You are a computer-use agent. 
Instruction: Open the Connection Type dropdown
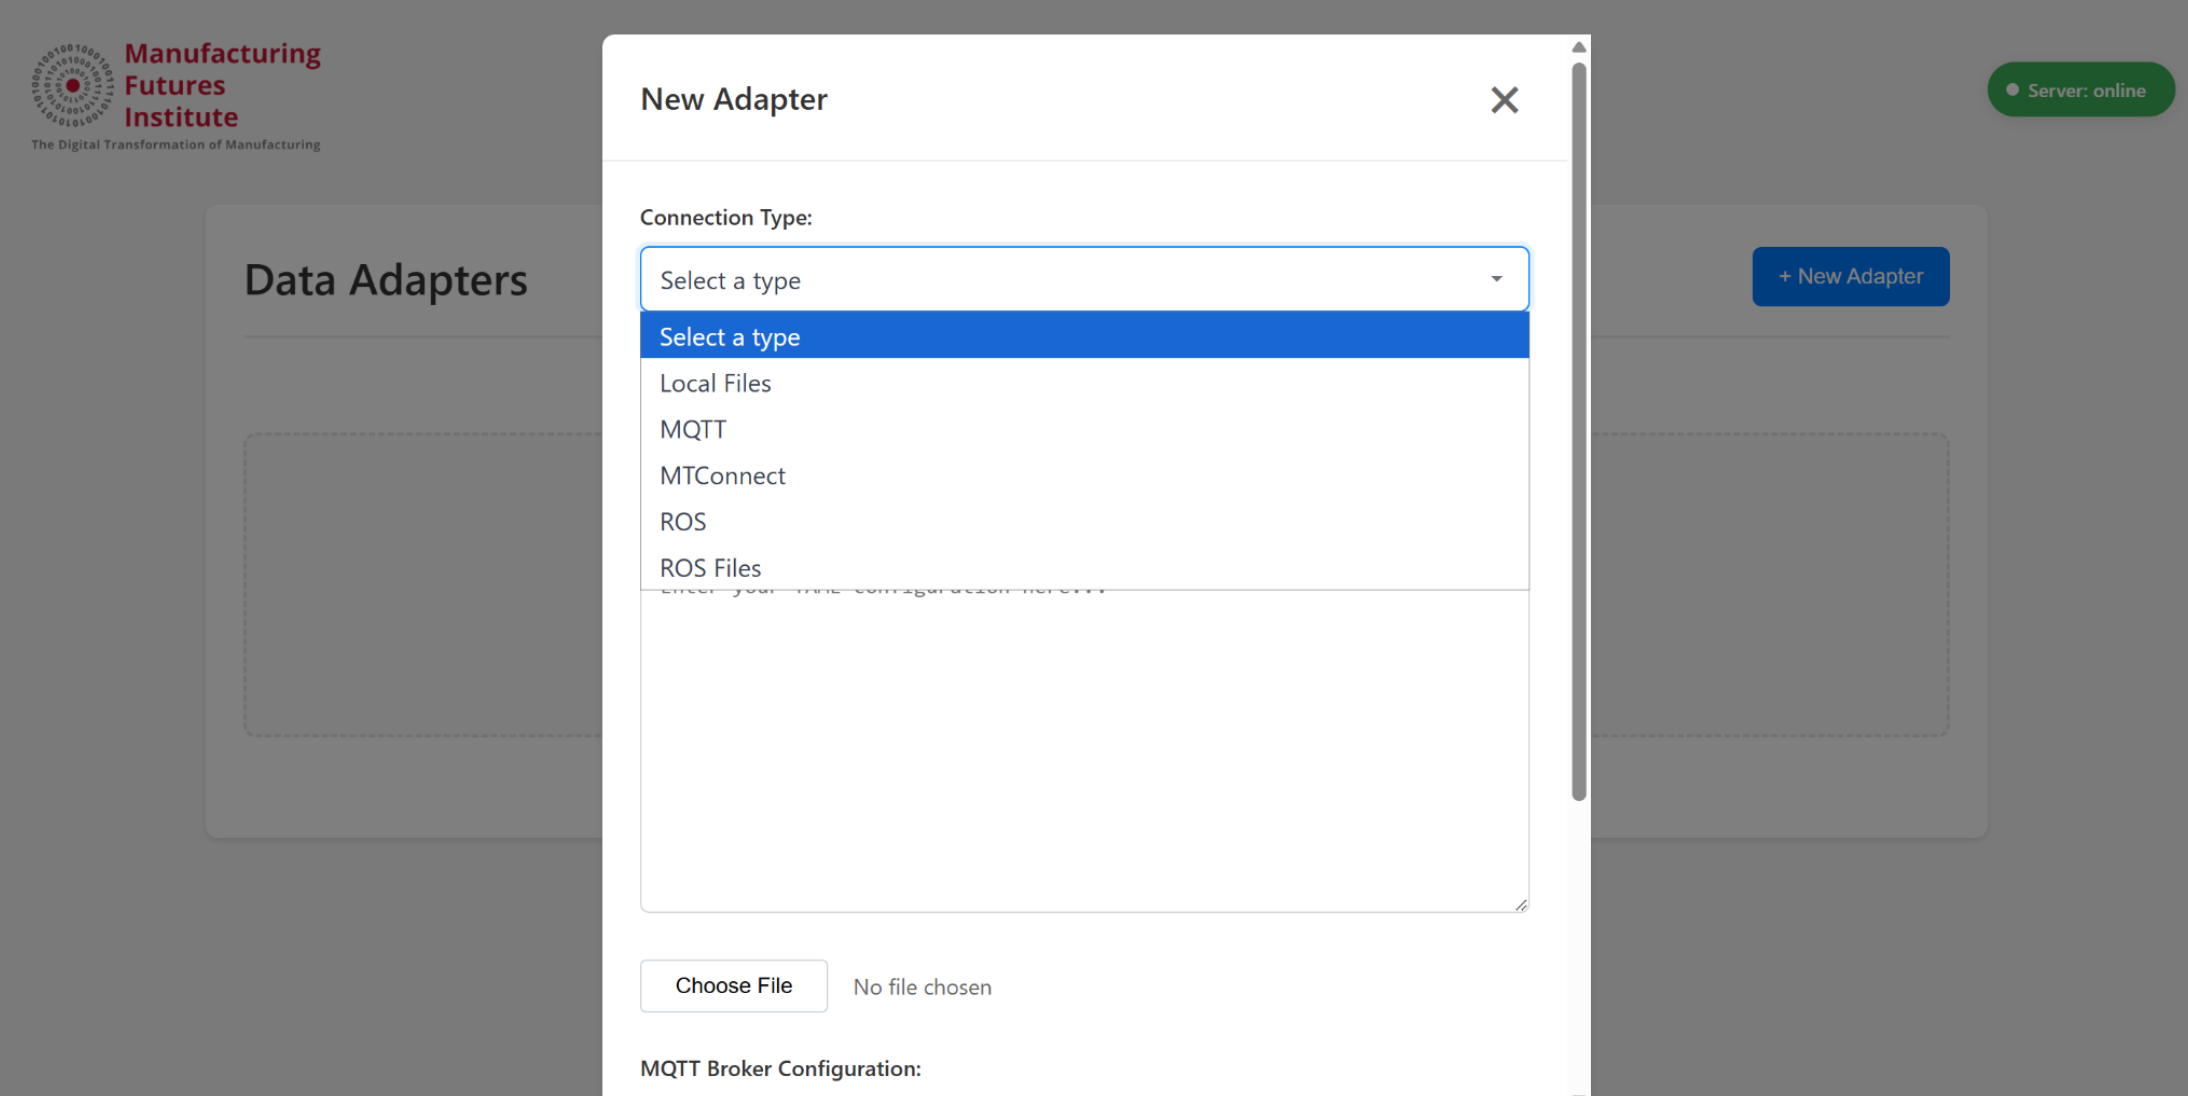pyautogui.click(x=1084, y=279)
